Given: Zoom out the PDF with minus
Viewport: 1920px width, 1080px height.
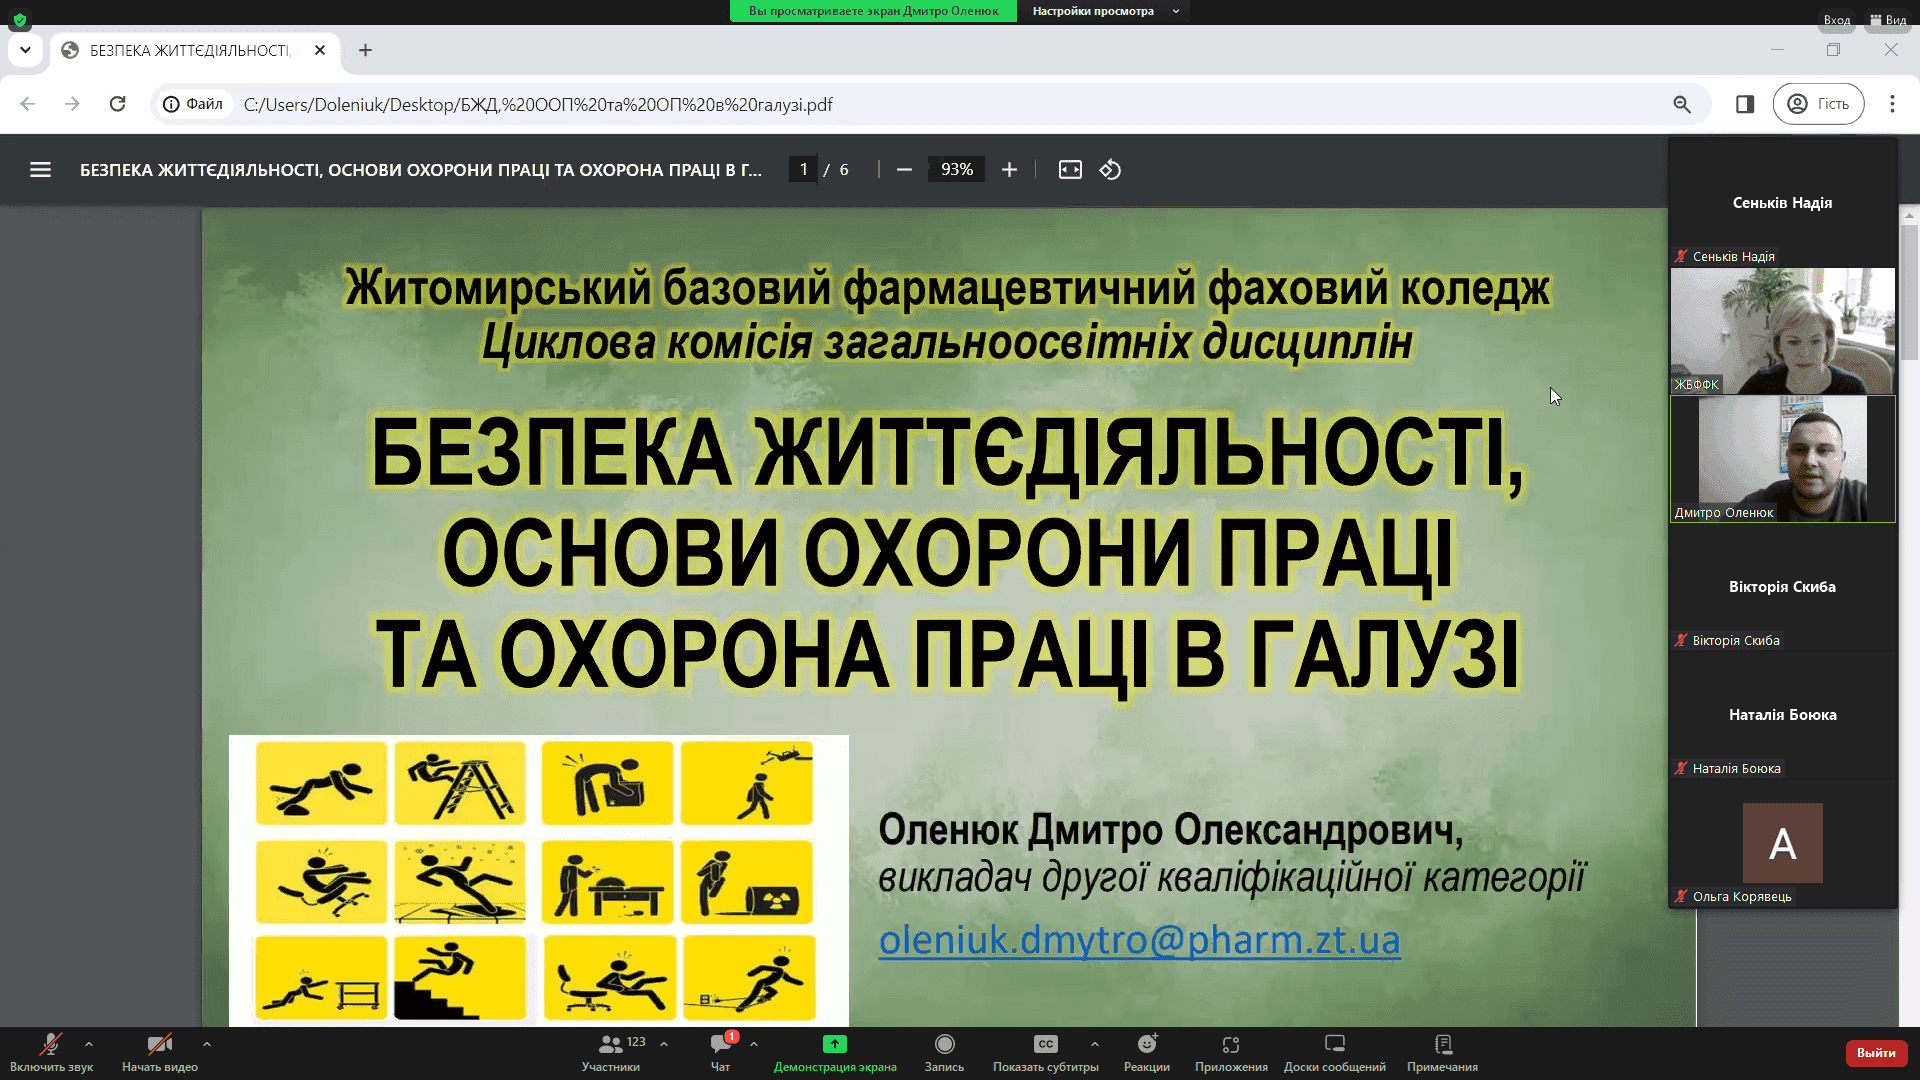Looking at the screenshot, I should (x=904, y=170).
